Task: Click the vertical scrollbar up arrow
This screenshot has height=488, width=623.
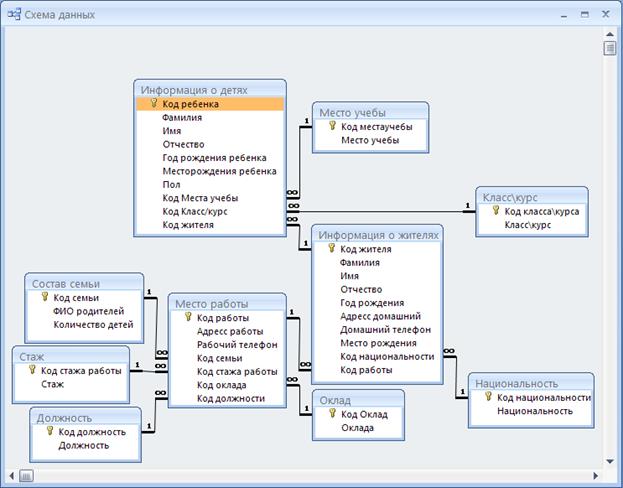Action: coord(609,32)
